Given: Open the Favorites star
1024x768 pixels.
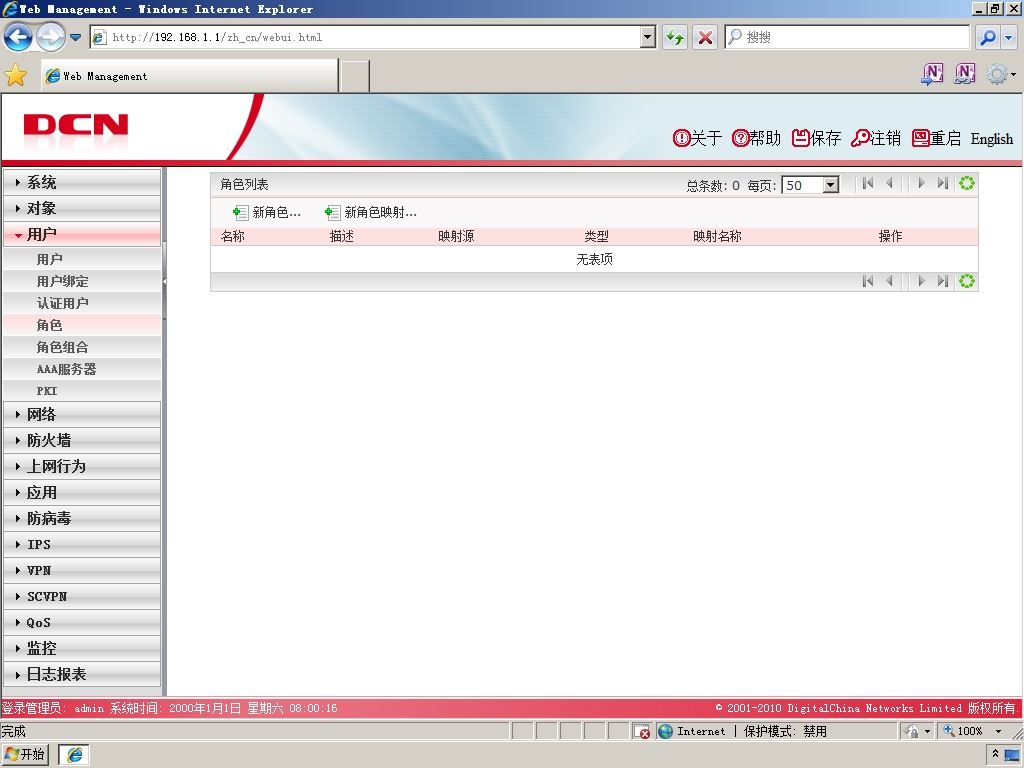Looking at the screenshot, I should pyautogui.click(x=16, y=76).
